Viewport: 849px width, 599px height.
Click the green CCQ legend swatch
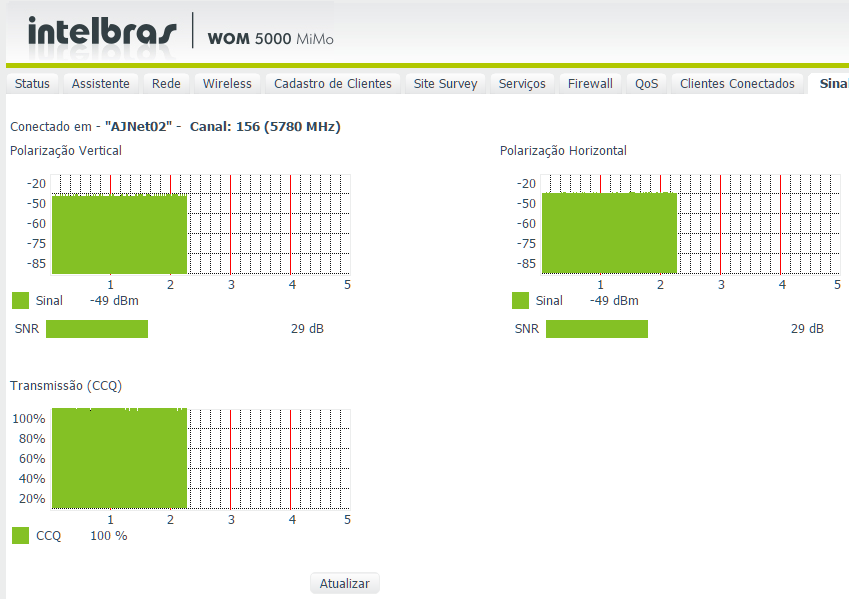(21, 536)
